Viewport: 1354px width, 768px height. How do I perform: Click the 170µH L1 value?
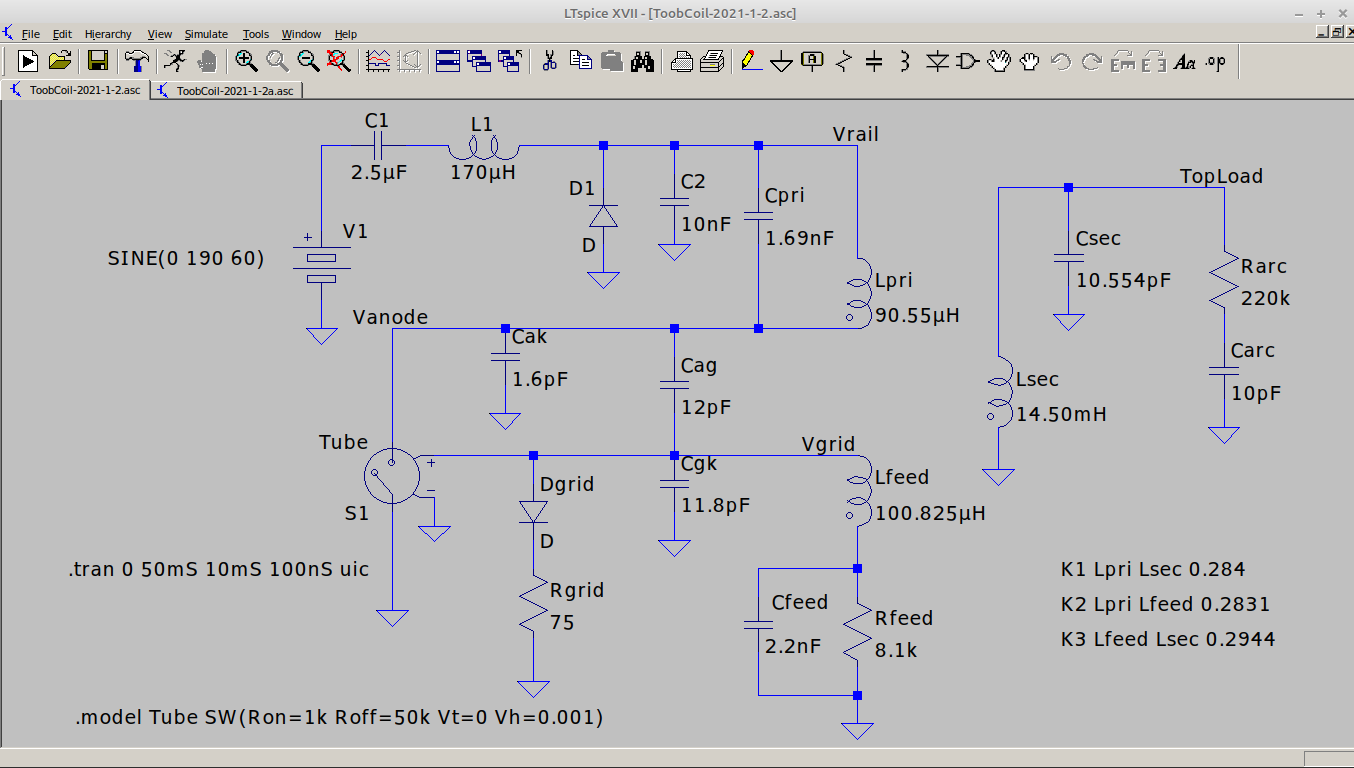(x=482, y=171)
